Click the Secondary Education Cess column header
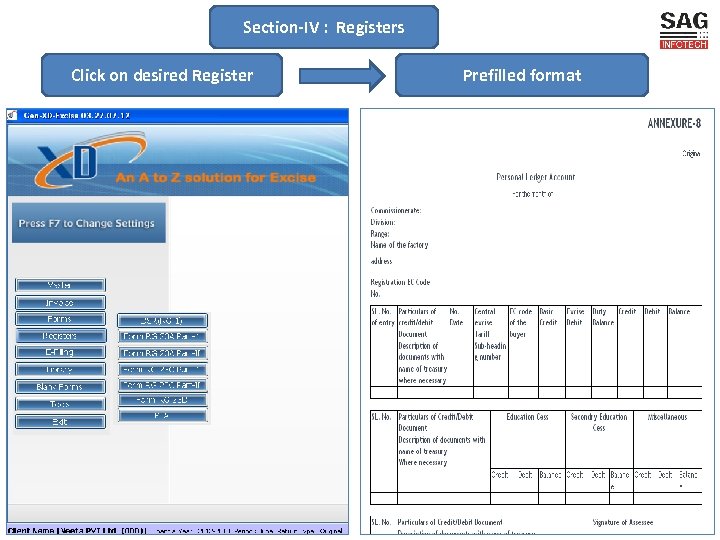 (599, 422)
